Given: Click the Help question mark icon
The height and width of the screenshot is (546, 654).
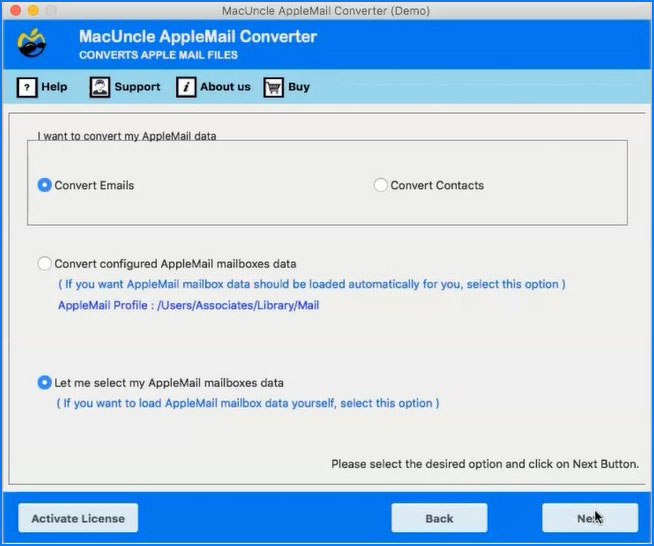Looking at the screenshot, I should pyautogui.click(x=27, y=87).
